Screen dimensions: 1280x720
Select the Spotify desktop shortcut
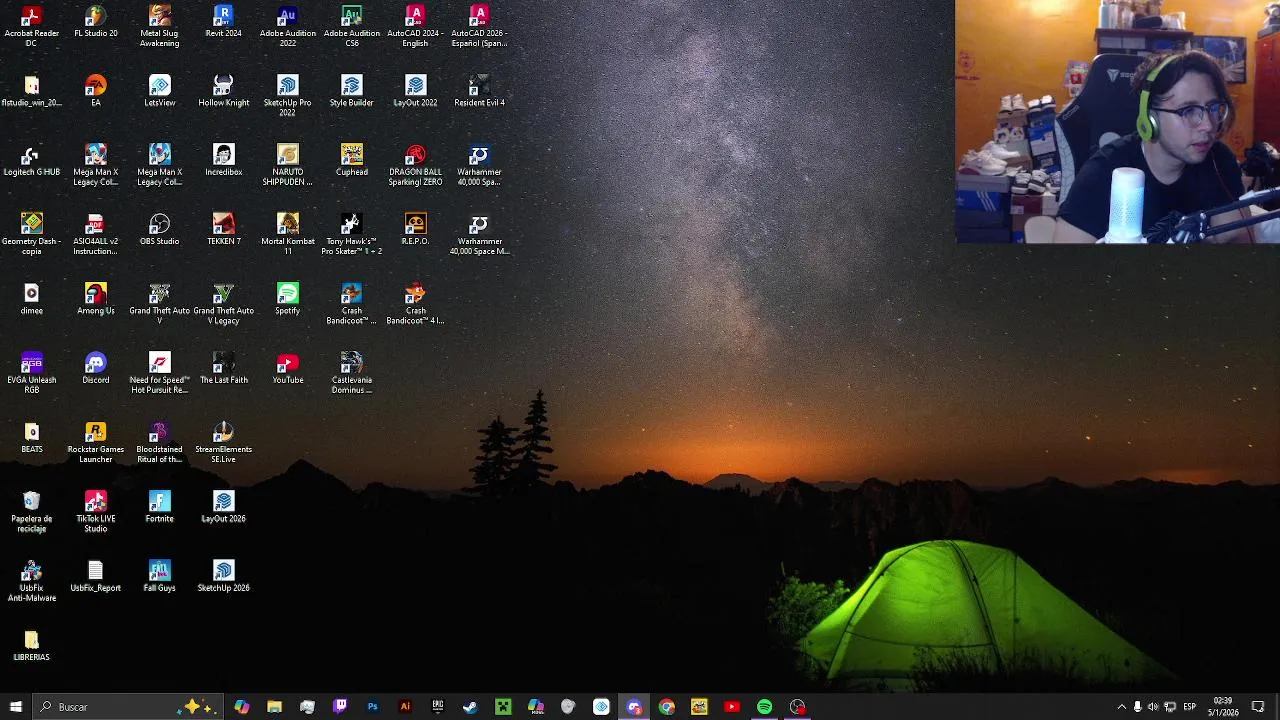point(287,299)
